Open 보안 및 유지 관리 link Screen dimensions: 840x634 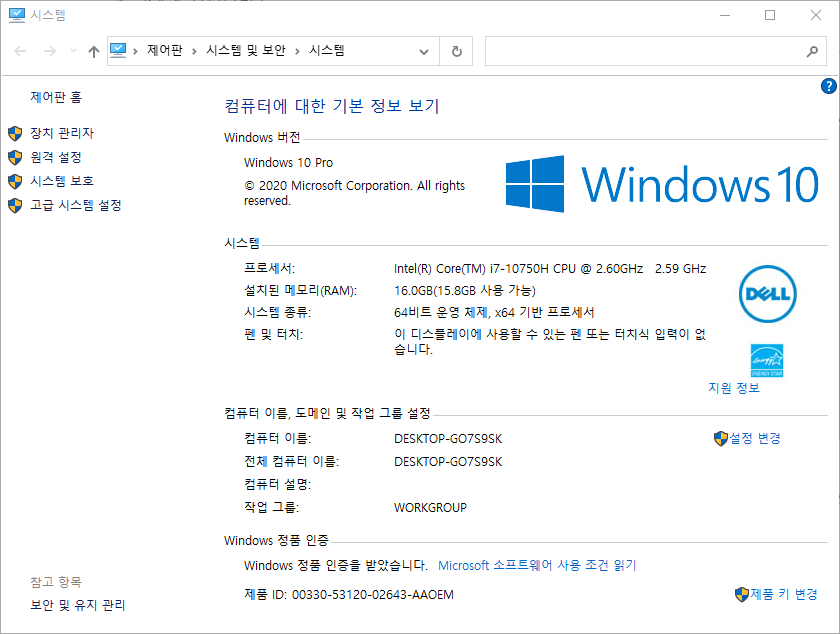(x=77, y=605)
